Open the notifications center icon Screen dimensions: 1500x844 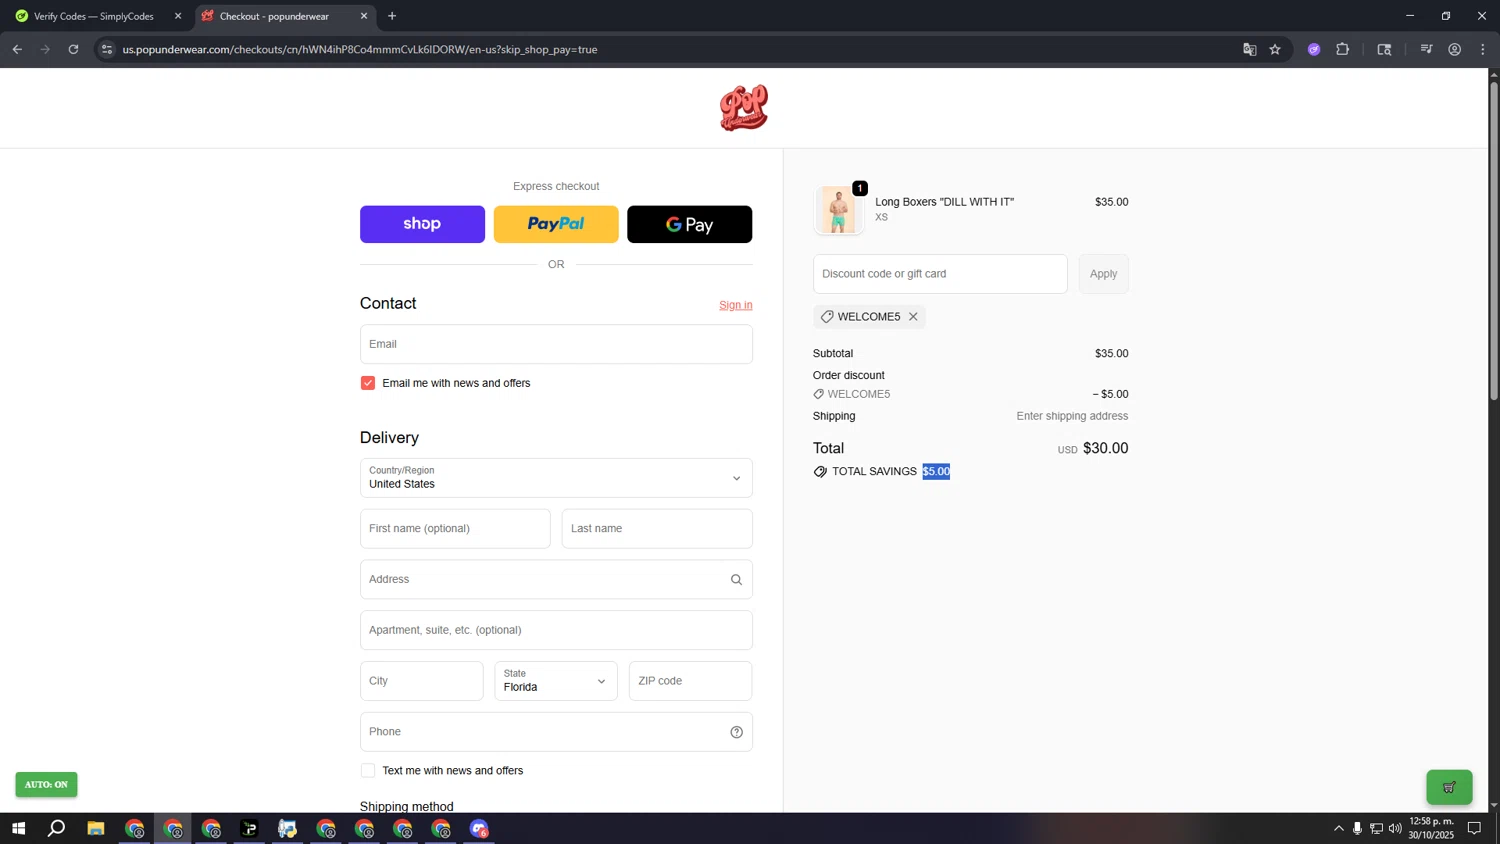click(x=1474, y=828)
